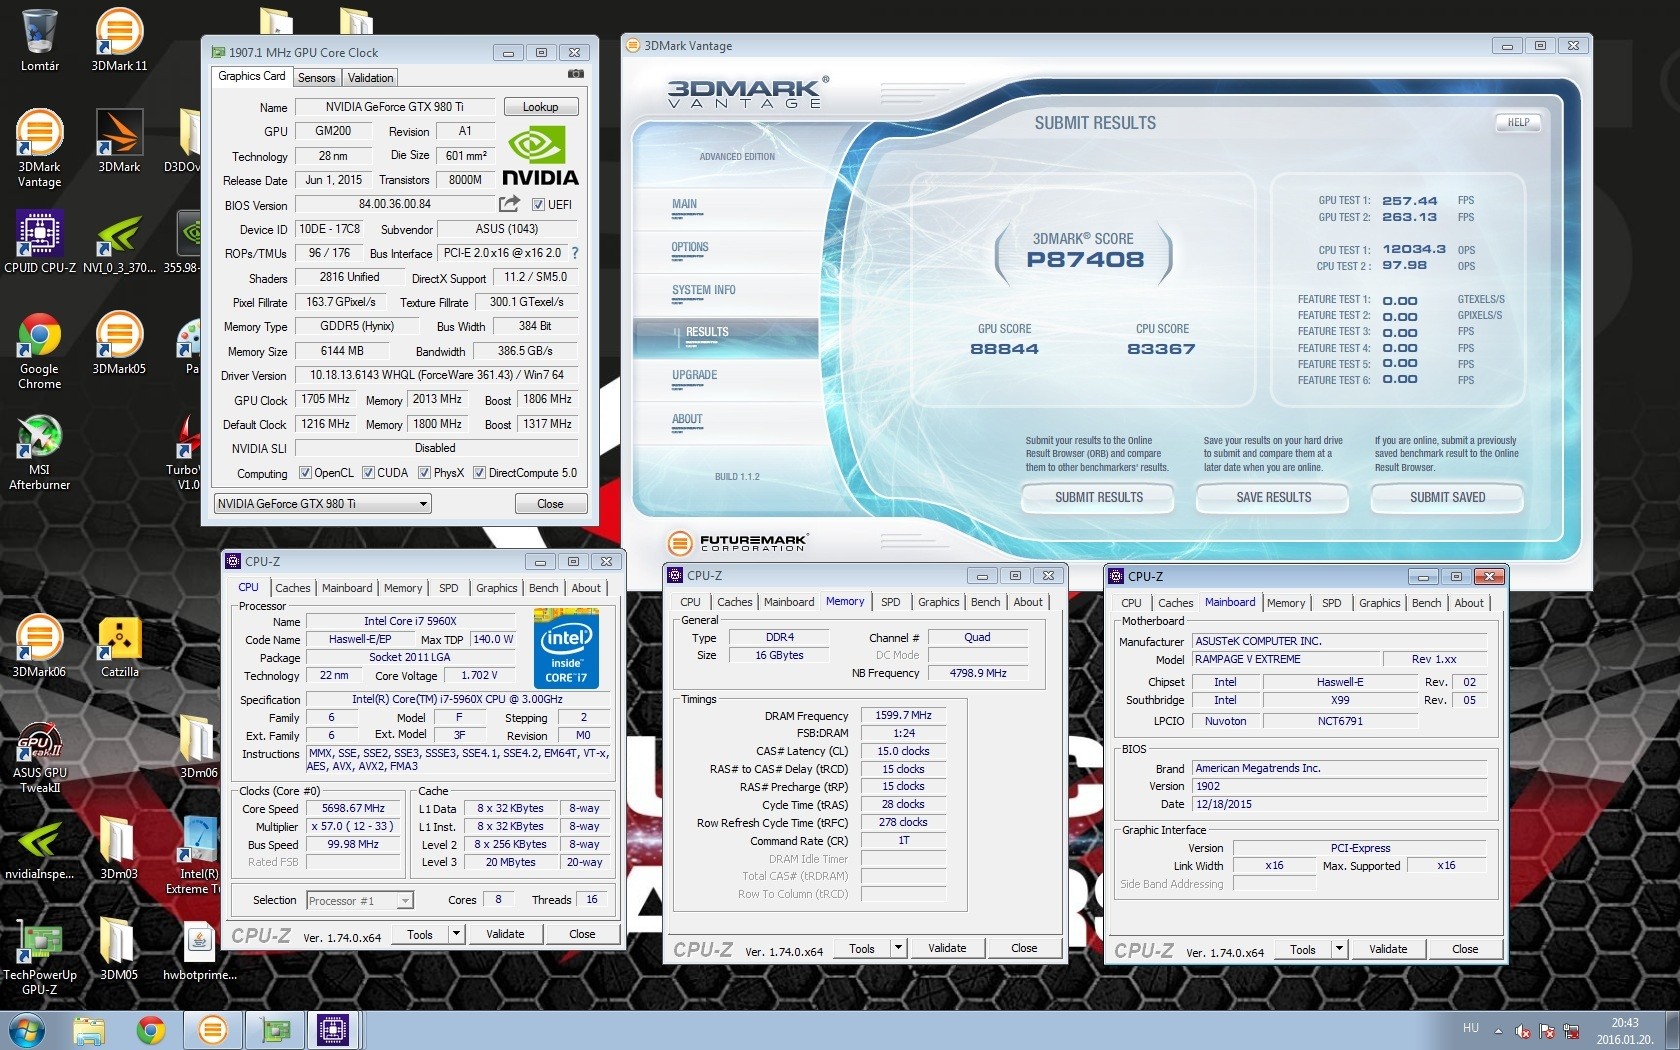1680x1050 pixels.
Task: Open the Processor #1 selection dropdown
Action: tap(360, 900)
